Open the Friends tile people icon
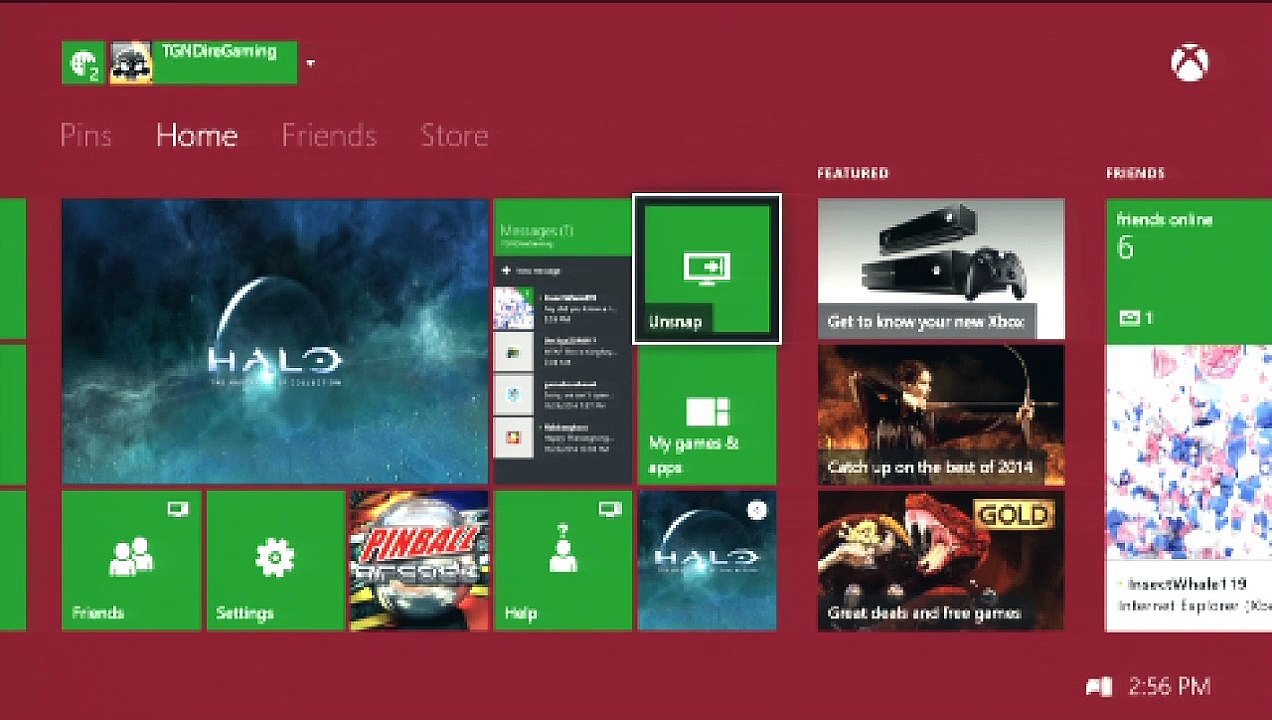1272x720 pixels. 131,557
